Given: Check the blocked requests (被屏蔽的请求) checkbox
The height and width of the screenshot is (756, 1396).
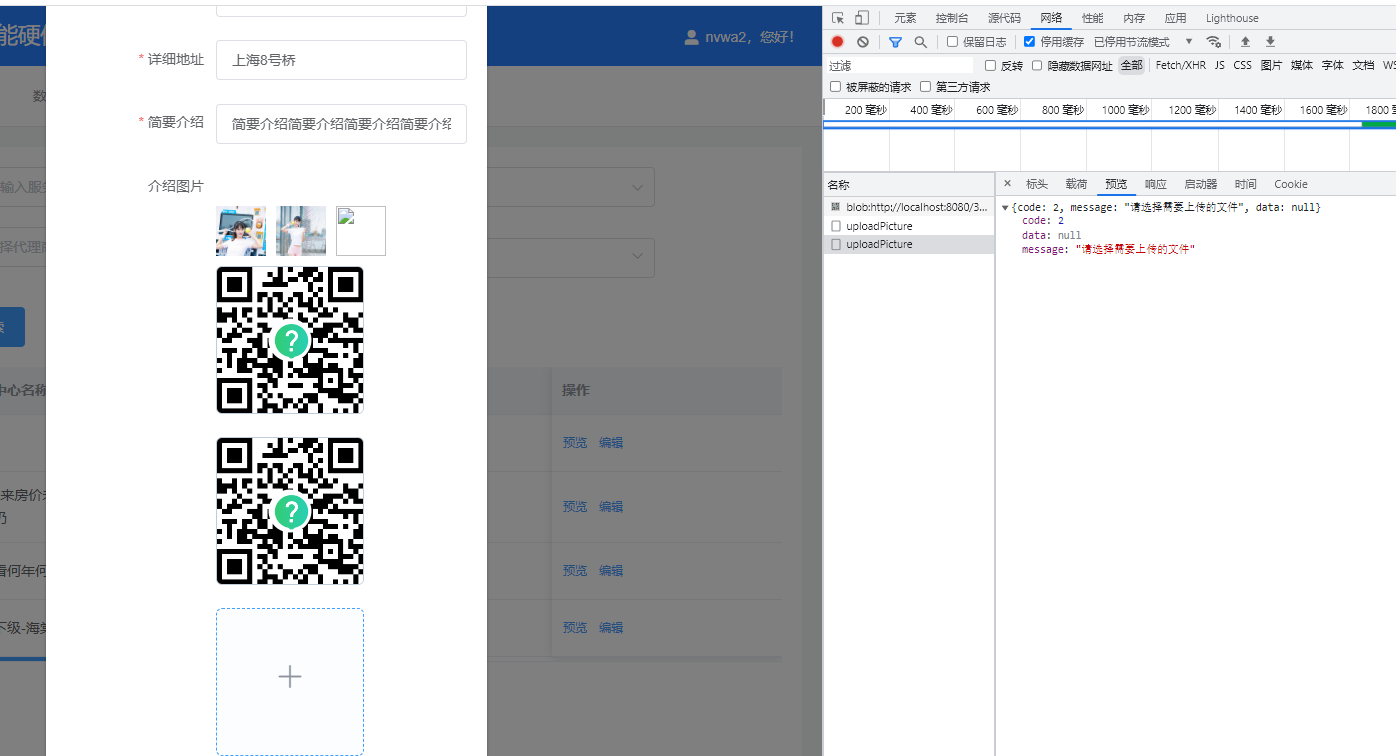Looking at the screenshot, I should pyautogui.click(x=836, y=87).
